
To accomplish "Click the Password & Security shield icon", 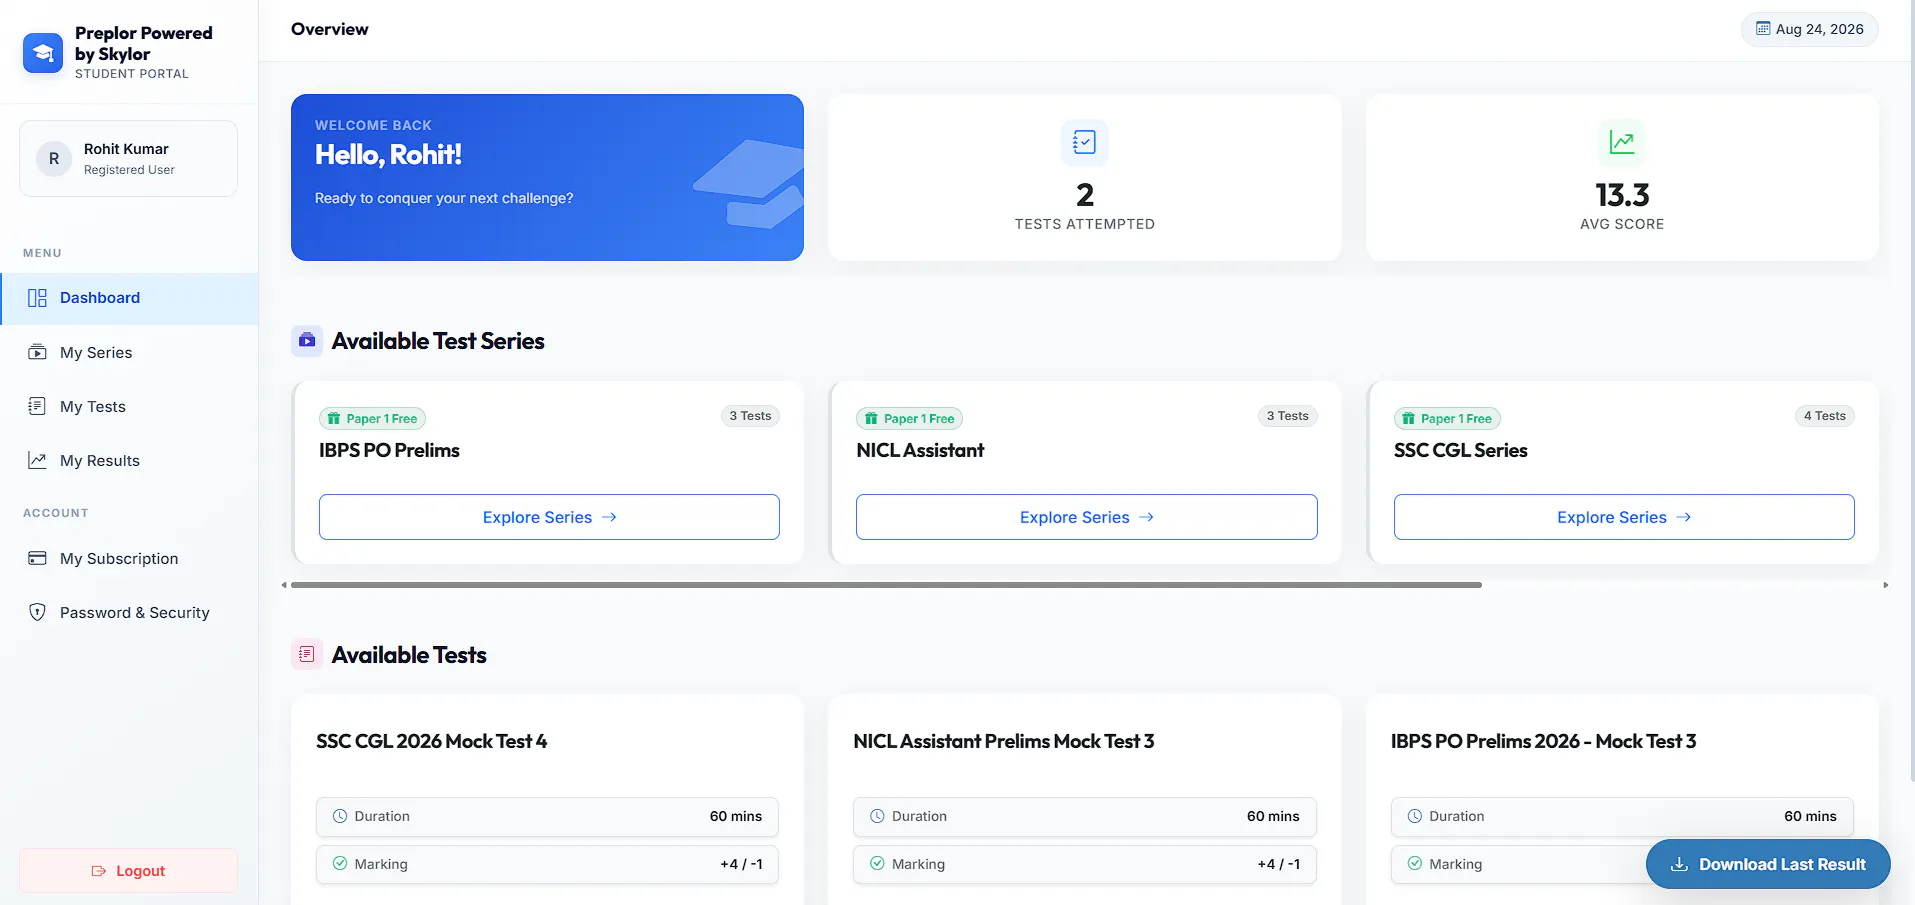I will 37,612.
